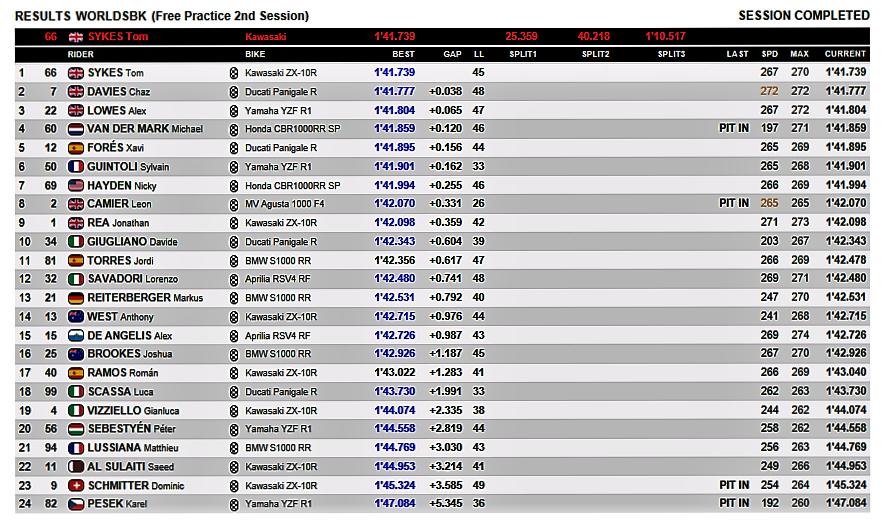Click the German flag beside REITERBERGER Markus
The height and width of the screenshot is (520, 882).
75,298
